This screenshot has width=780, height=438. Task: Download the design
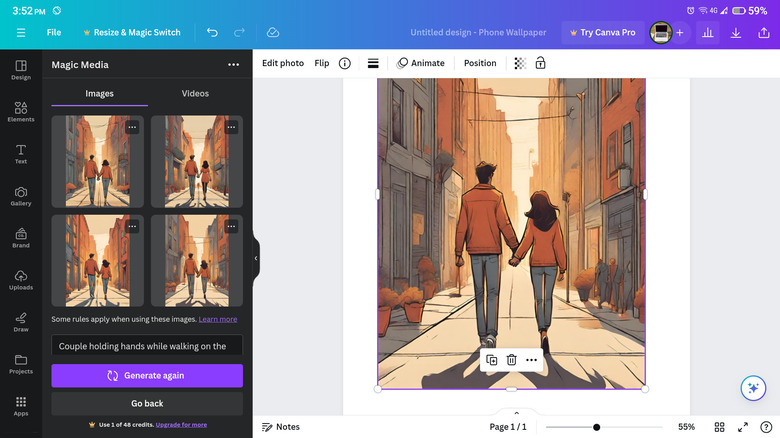coord(736,32)
